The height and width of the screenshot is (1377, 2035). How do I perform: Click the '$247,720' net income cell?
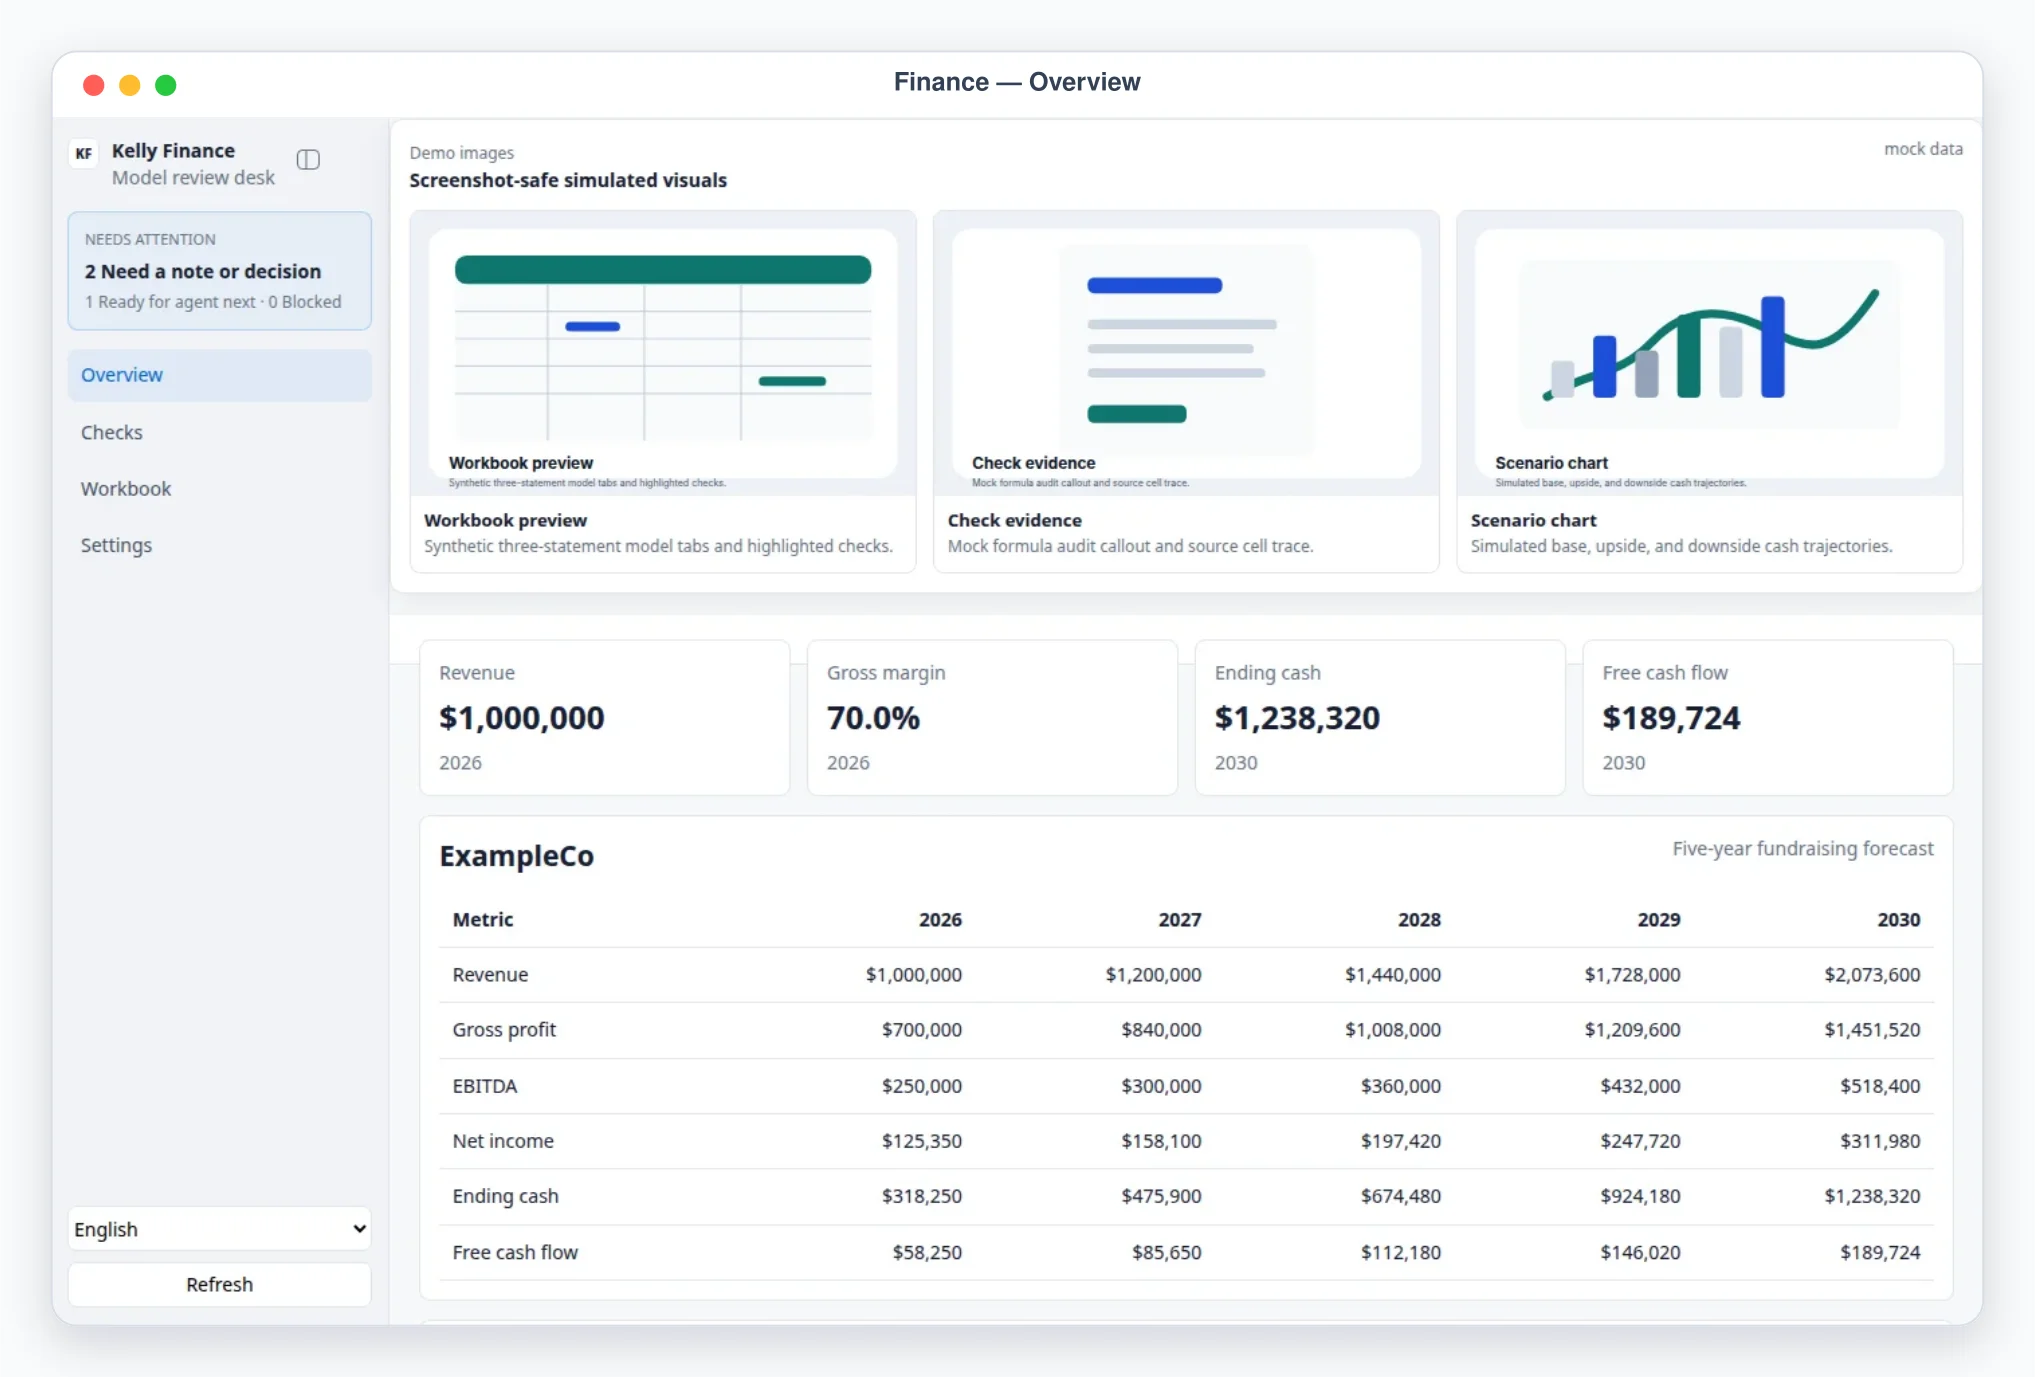1640,1141
